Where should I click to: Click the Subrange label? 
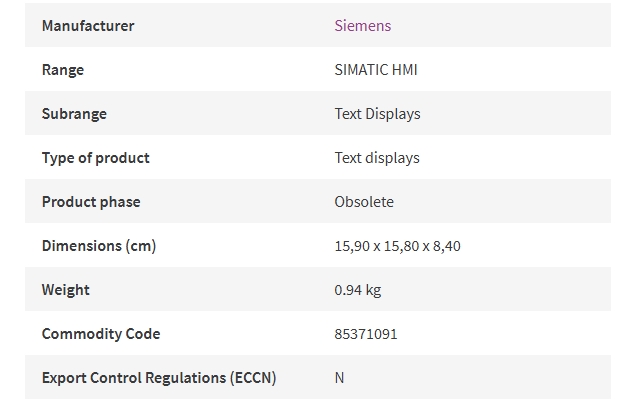tap(74, 114)
